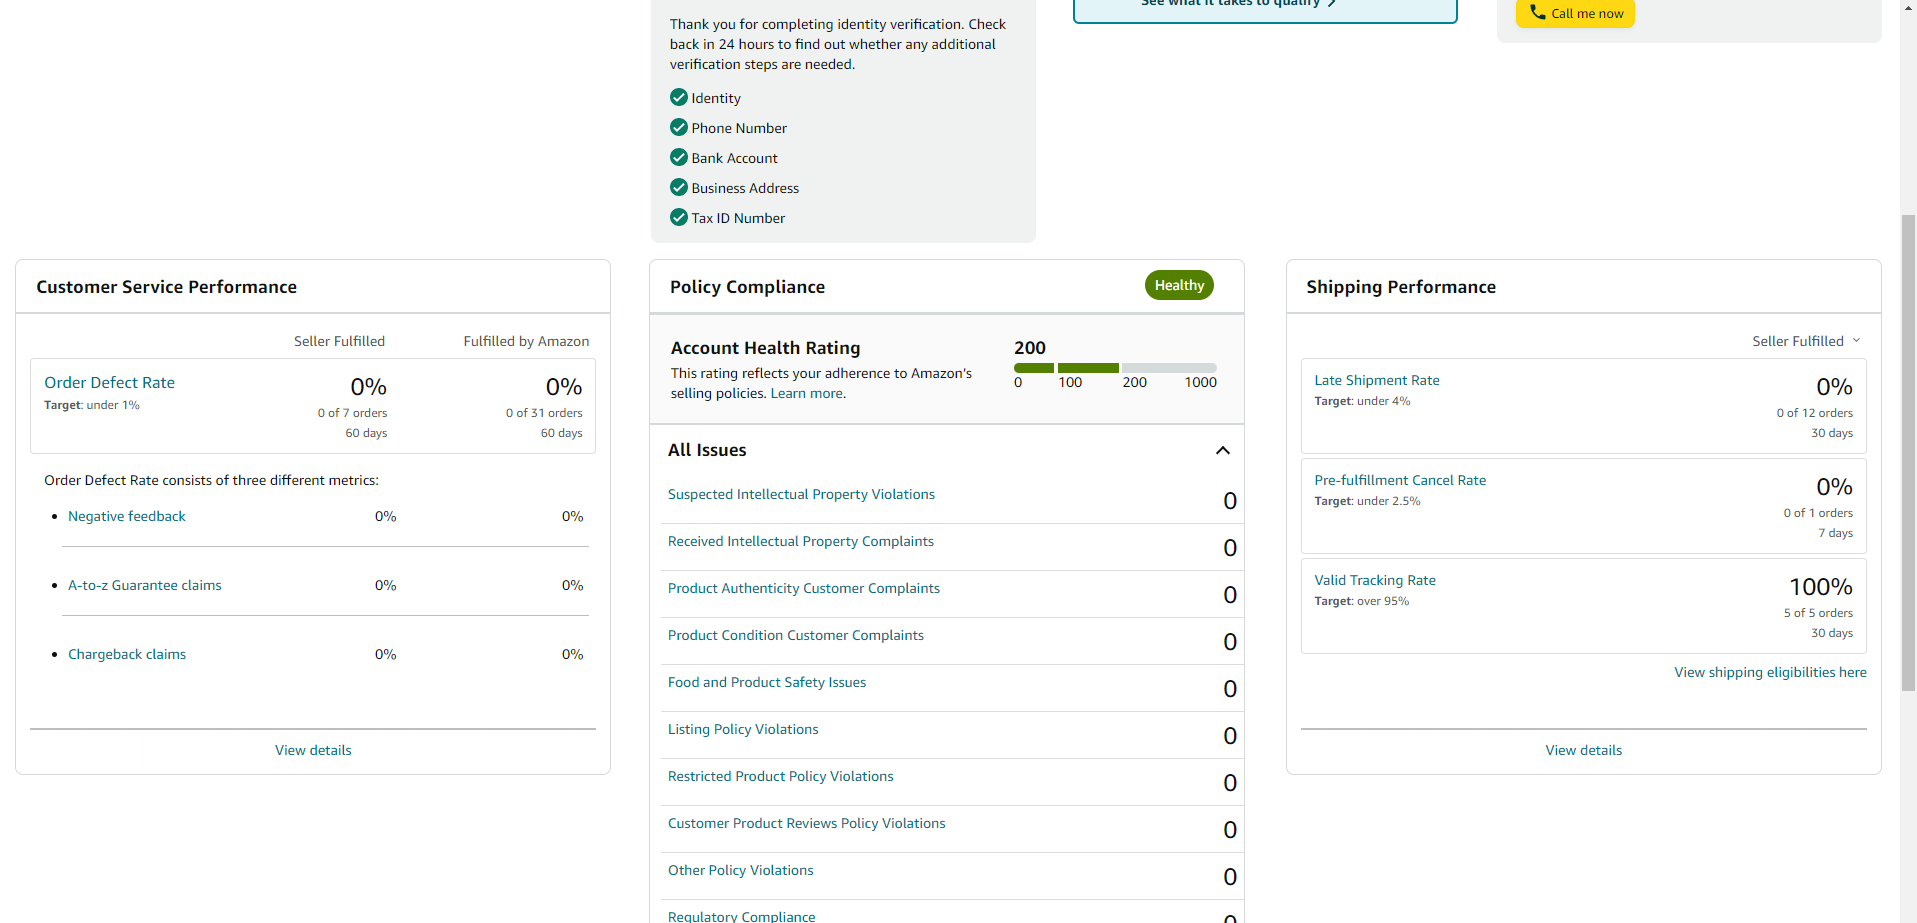Click the 'Target: under 2.5%' text
This screenshot has width=1917, height=923.
(1367, 501)
